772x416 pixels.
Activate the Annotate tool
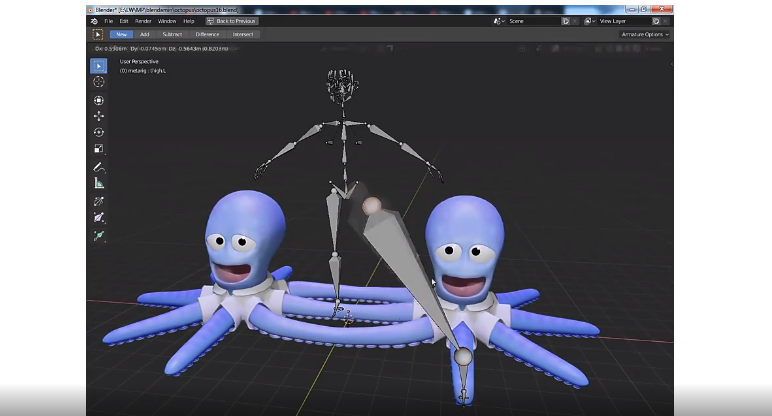99,166
